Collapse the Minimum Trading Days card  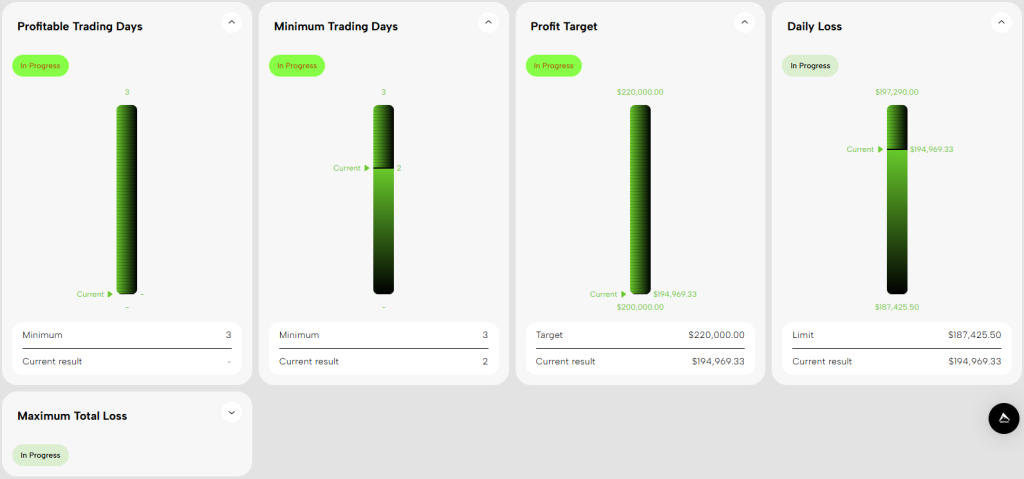[x=488, y=22]
